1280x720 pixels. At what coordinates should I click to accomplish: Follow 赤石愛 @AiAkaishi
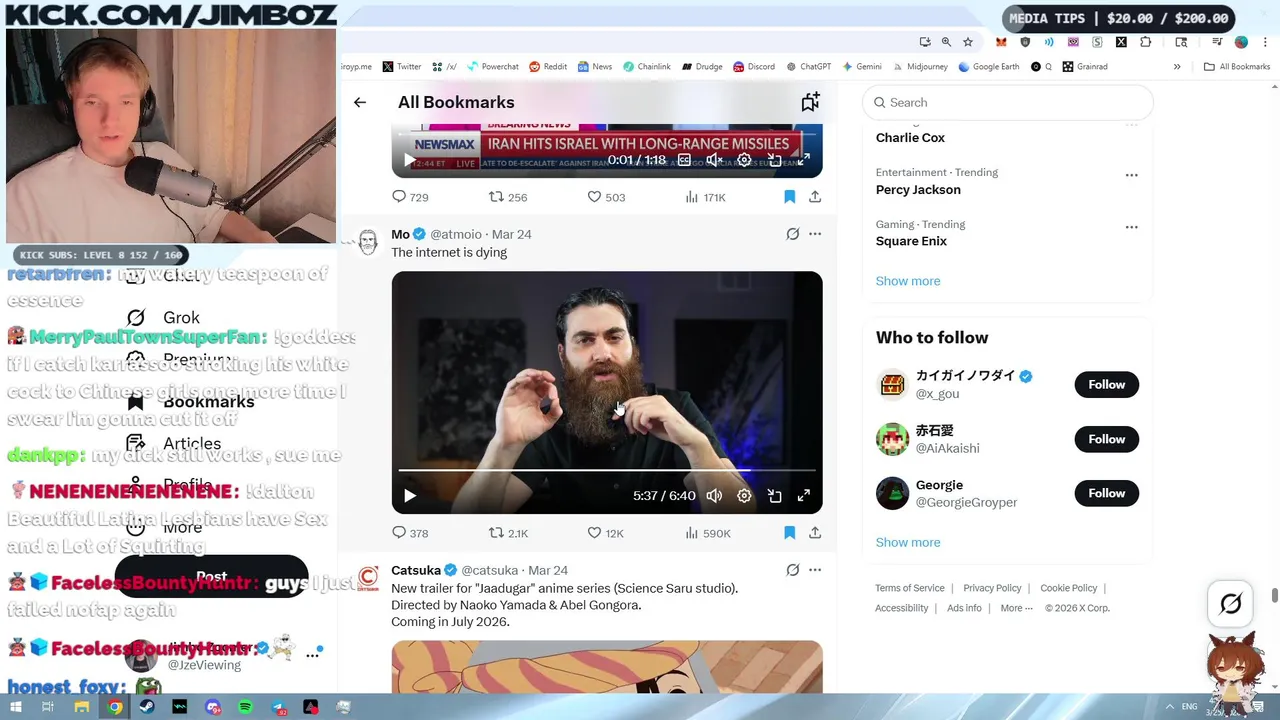click(1106, 439)
